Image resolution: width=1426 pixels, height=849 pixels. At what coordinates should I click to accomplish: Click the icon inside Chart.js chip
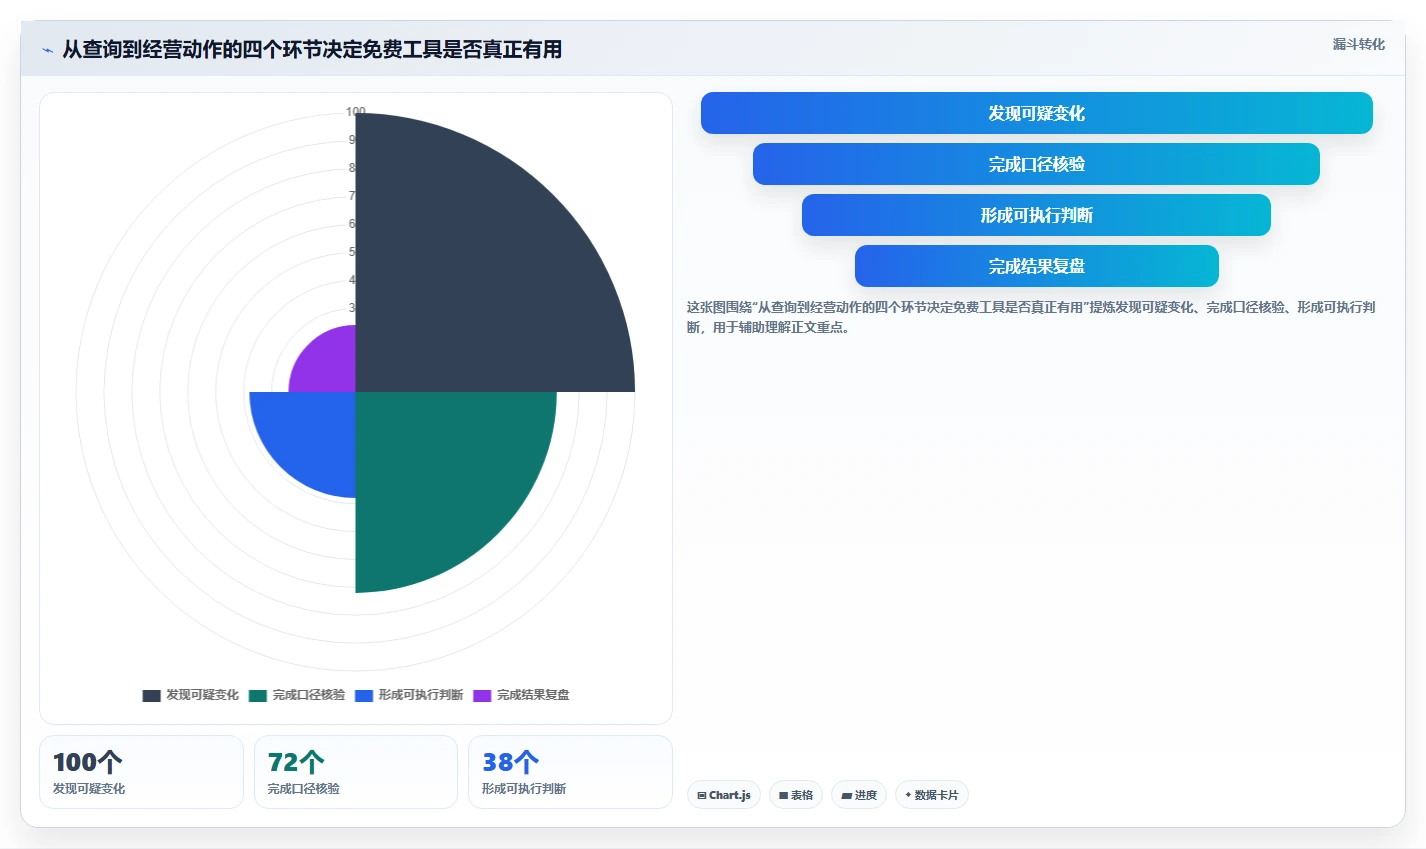coord(702,796)
